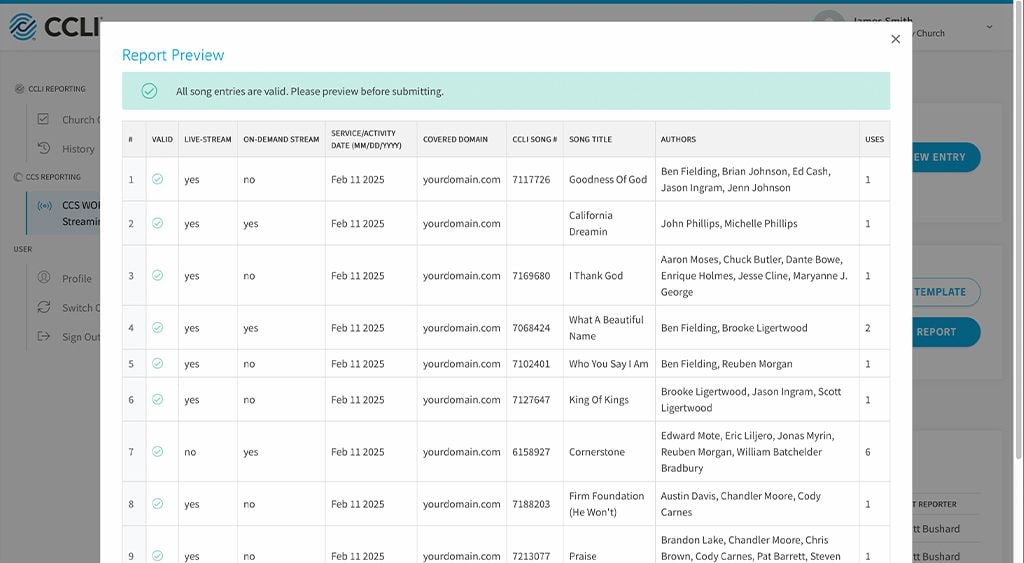Click song number 7213077

coord(531,556)
